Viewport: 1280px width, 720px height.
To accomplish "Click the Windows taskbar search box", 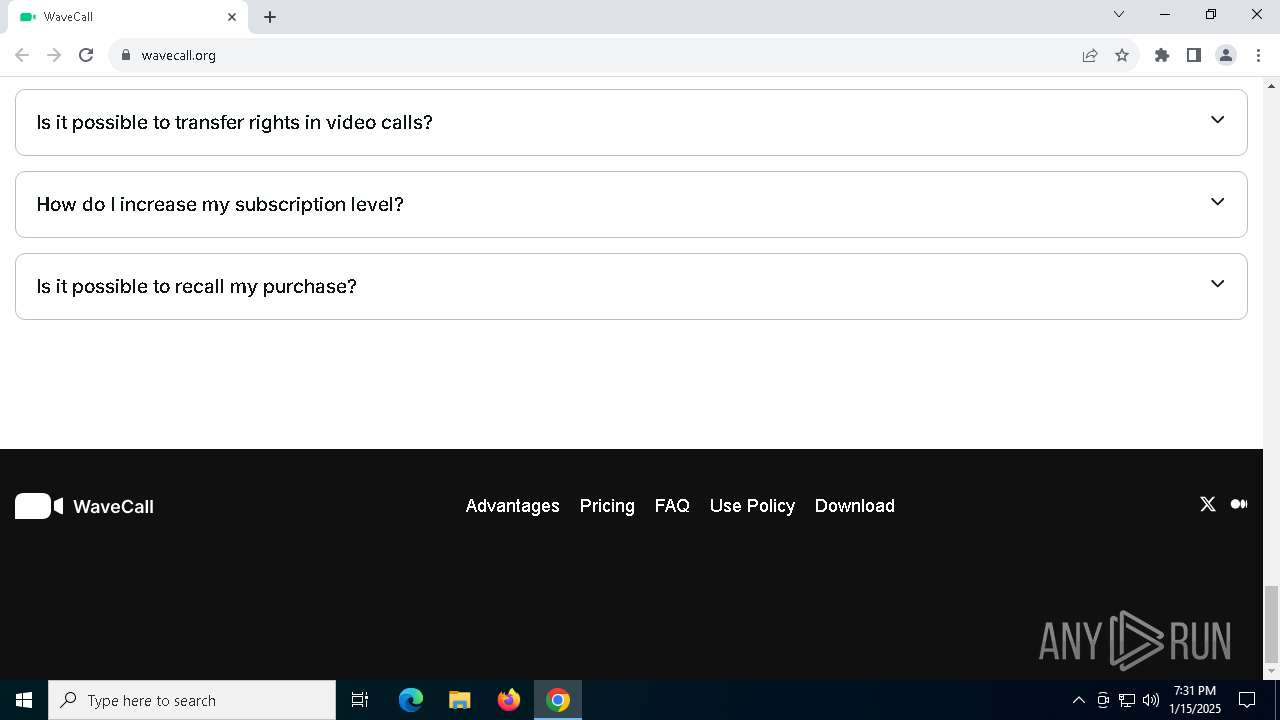I will (x=192, y=700).
